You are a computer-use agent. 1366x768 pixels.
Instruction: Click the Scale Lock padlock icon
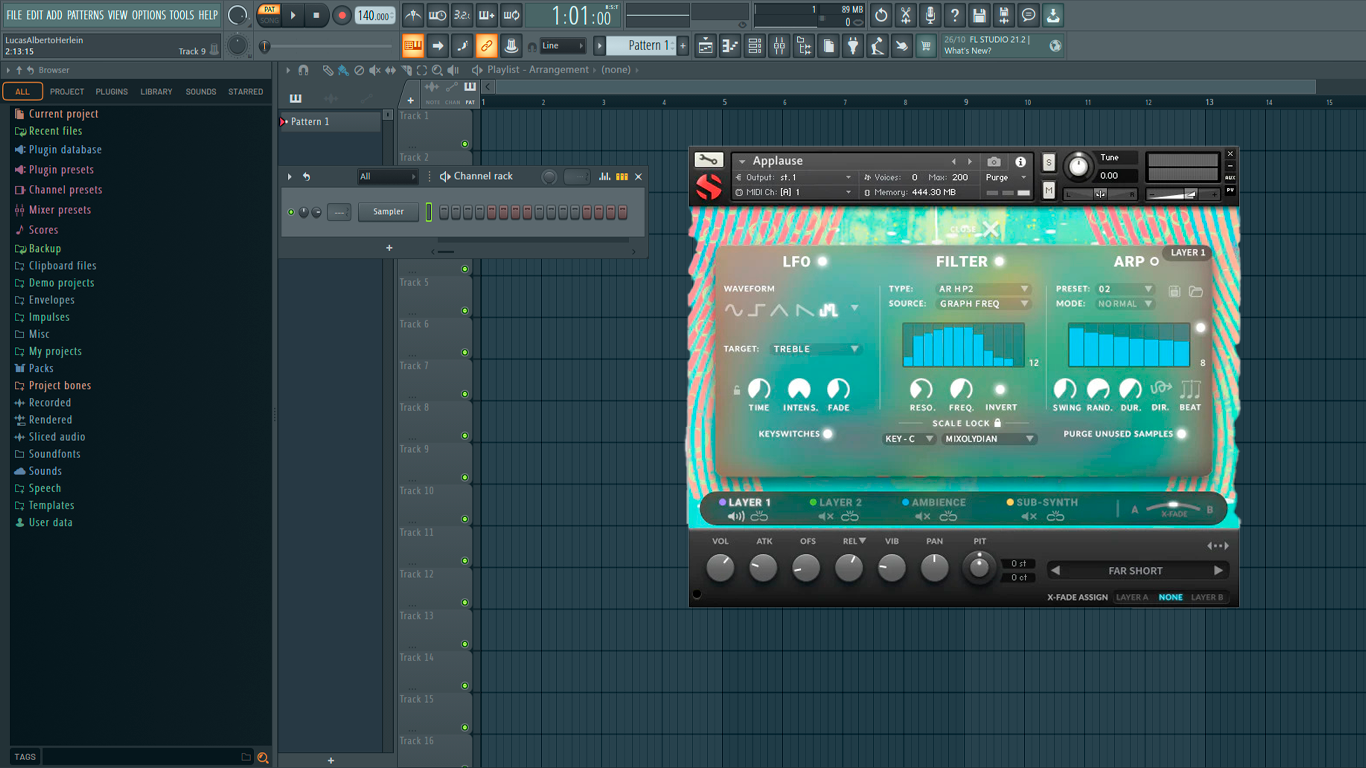(x=997, y=423)
